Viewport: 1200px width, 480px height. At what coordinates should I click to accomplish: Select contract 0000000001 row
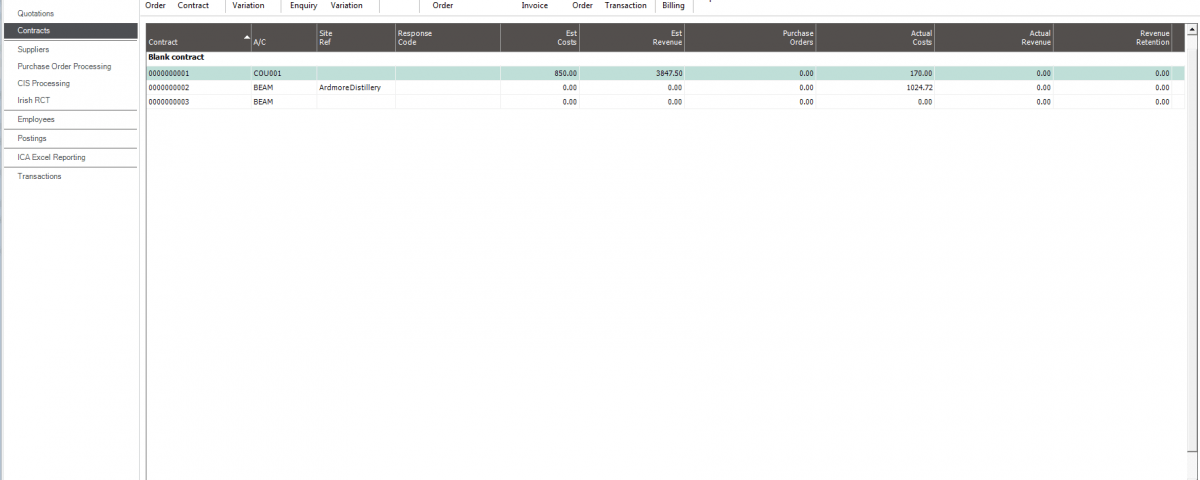click(665, 73)
